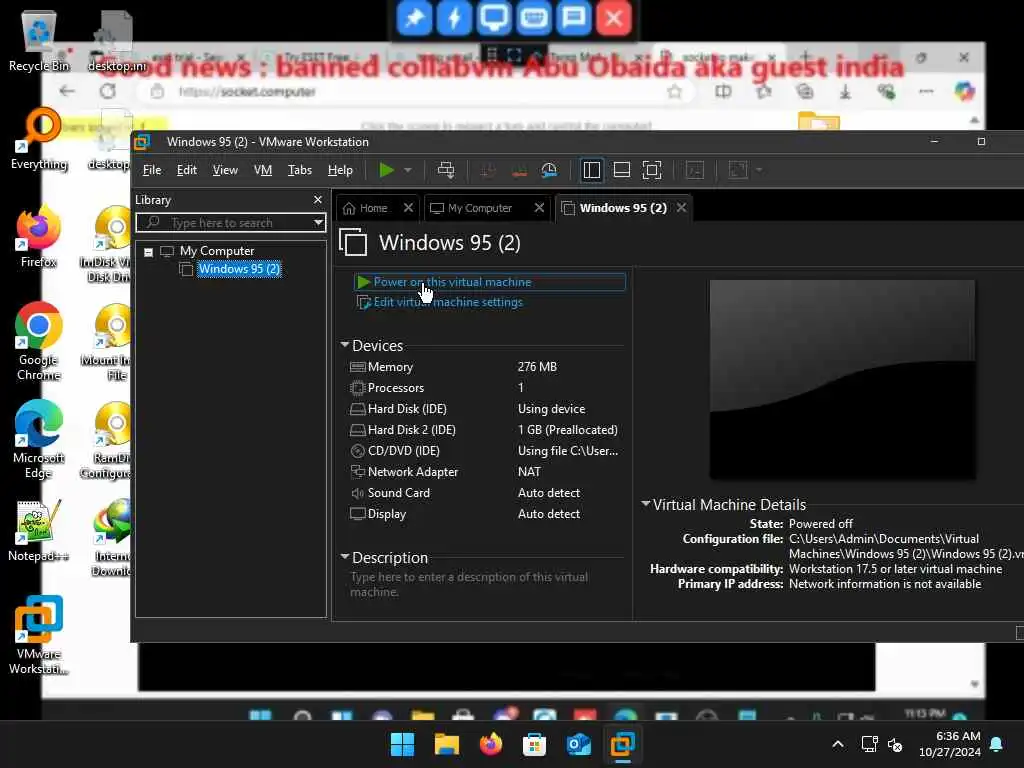Select the Hard Disk (IDE) device
This screenshot has height=768, width=1024.
(485, 409)
